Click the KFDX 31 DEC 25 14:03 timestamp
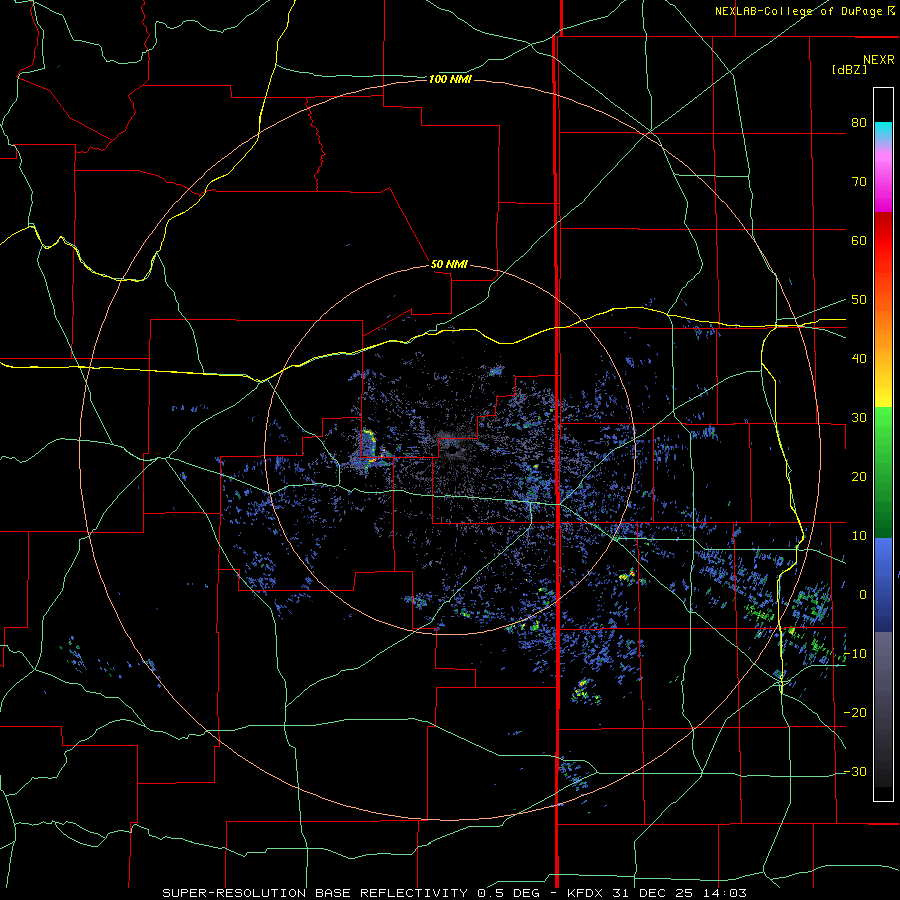Image resolution: width=900 pixels, height=900 pixels. [657, 893]
